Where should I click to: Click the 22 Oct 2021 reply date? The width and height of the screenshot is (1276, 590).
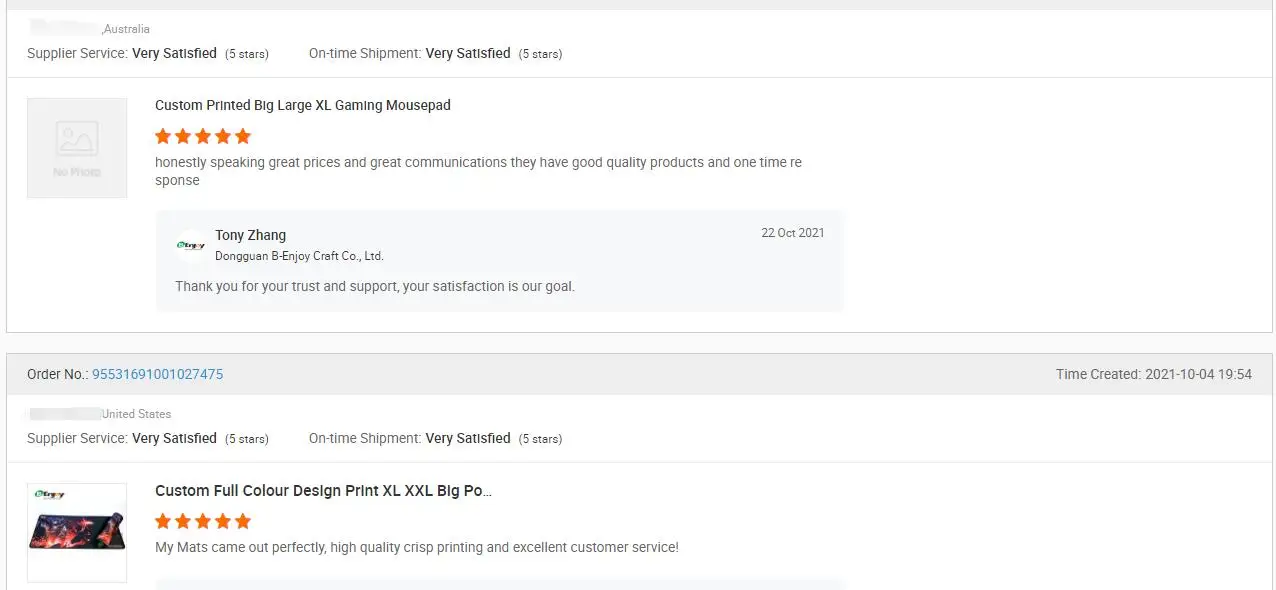point(793,233)
